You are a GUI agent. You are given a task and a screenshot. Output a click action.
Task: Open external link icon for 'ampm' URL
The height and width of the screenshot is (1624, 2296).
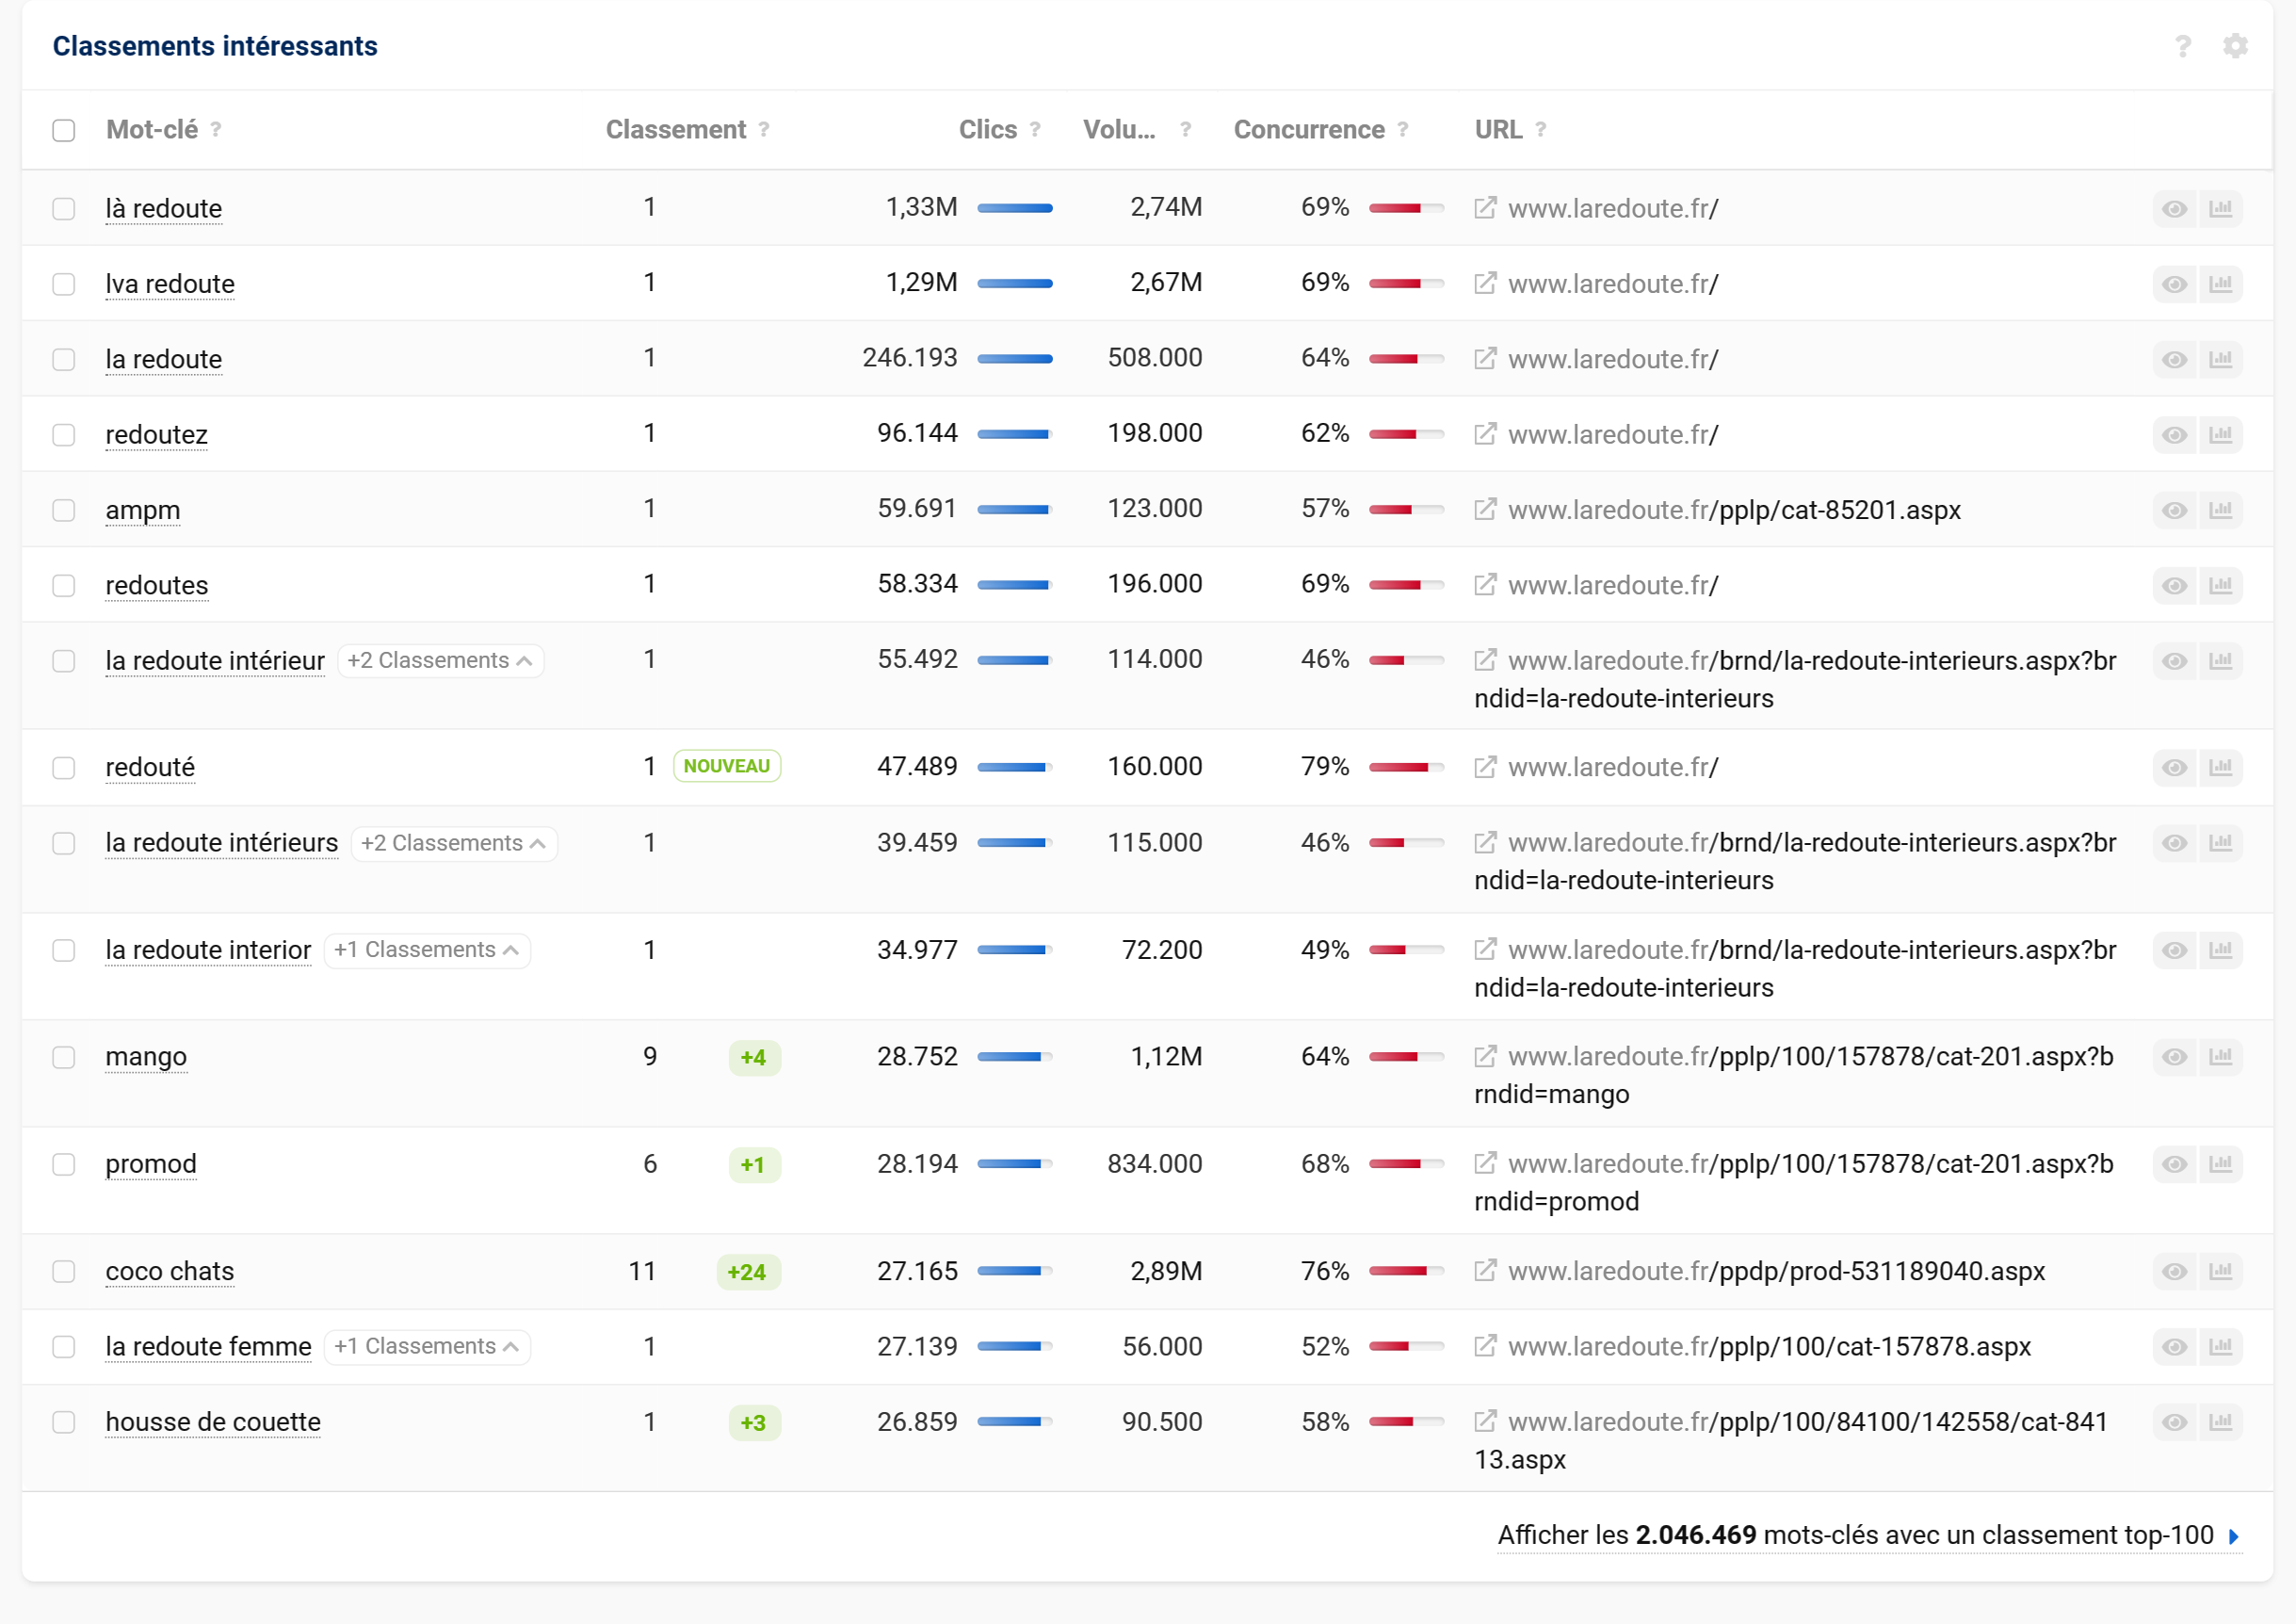[1485, 509]
